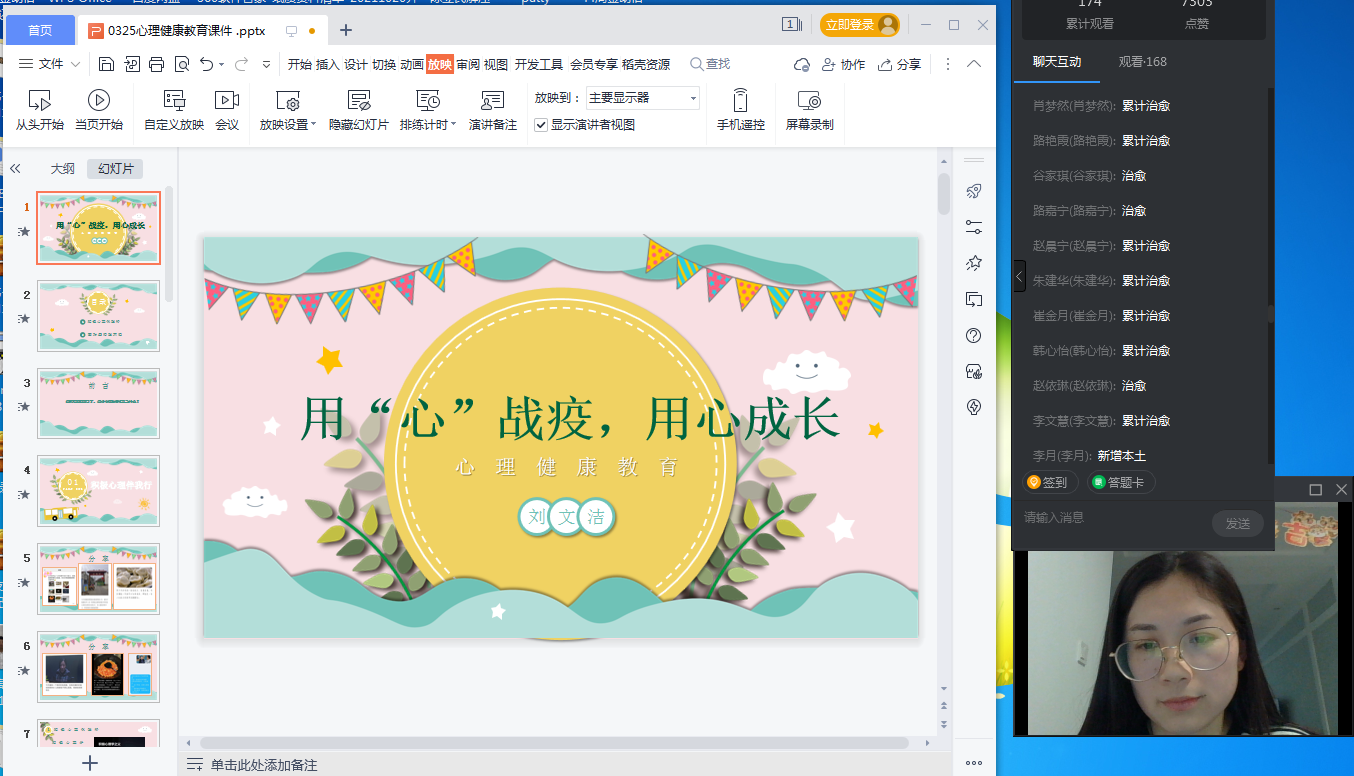Toggle 显示演讲者视图 checkbox
Screen dimensions: 1354x776
pyautogui.click(x=541, y=125)
